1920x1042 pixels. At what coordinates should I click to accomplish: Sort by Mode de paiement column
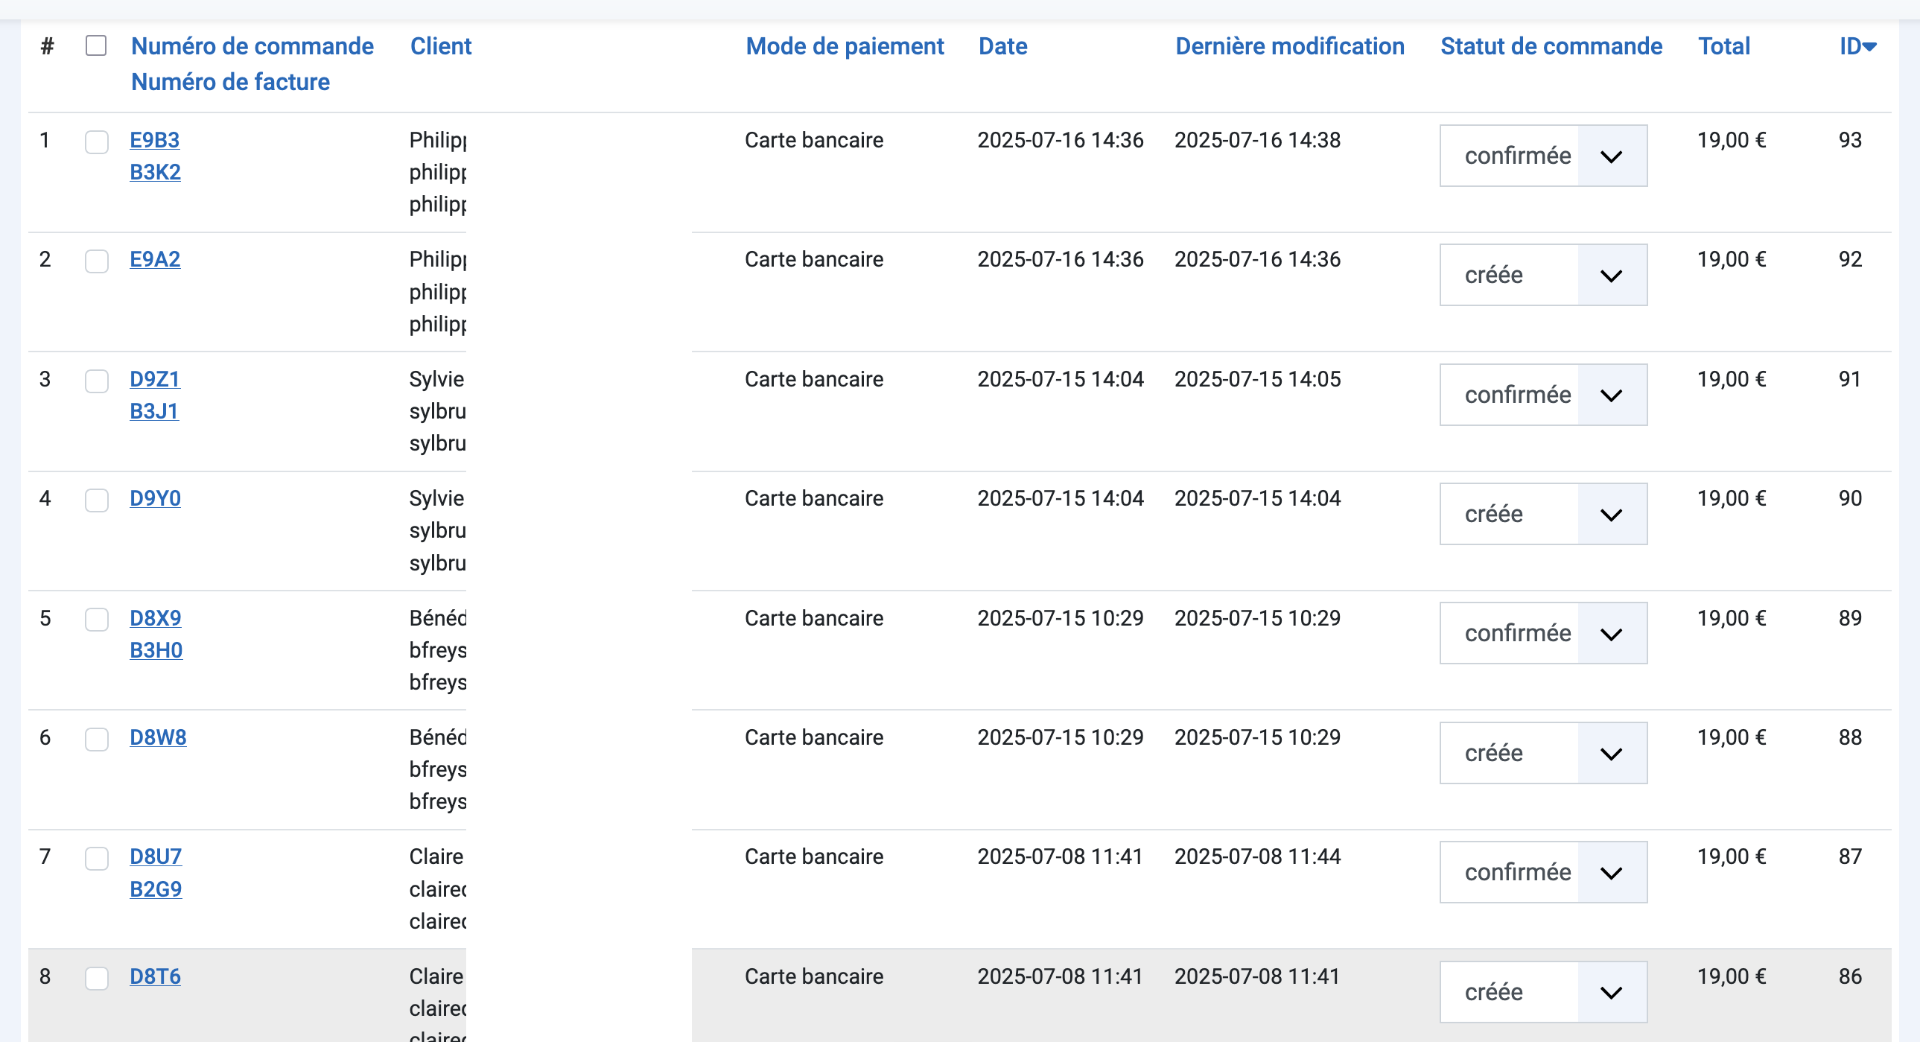point(844,46)
